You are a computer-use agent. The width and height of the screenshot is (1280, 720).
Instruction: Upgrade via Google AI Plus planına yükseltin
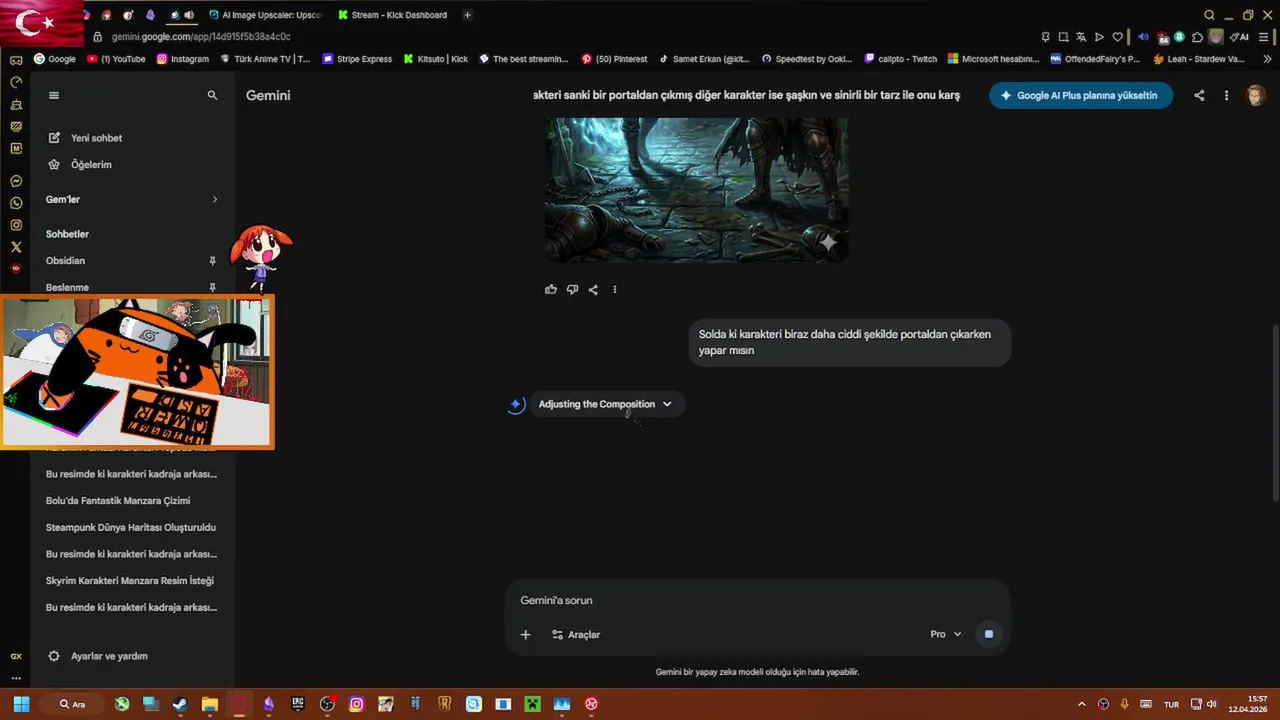coord(1081,95)
